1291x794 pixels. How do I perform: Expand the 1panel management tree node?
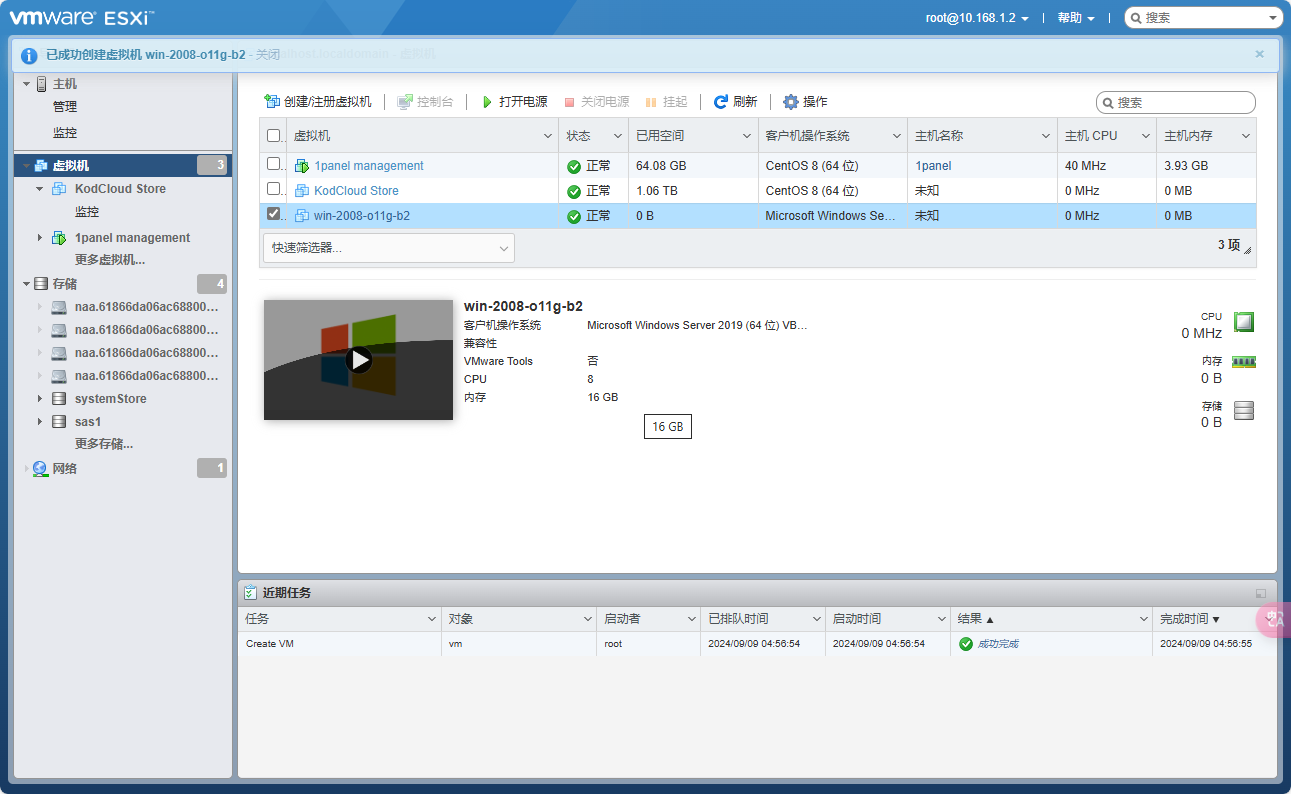tap(40, 238)
